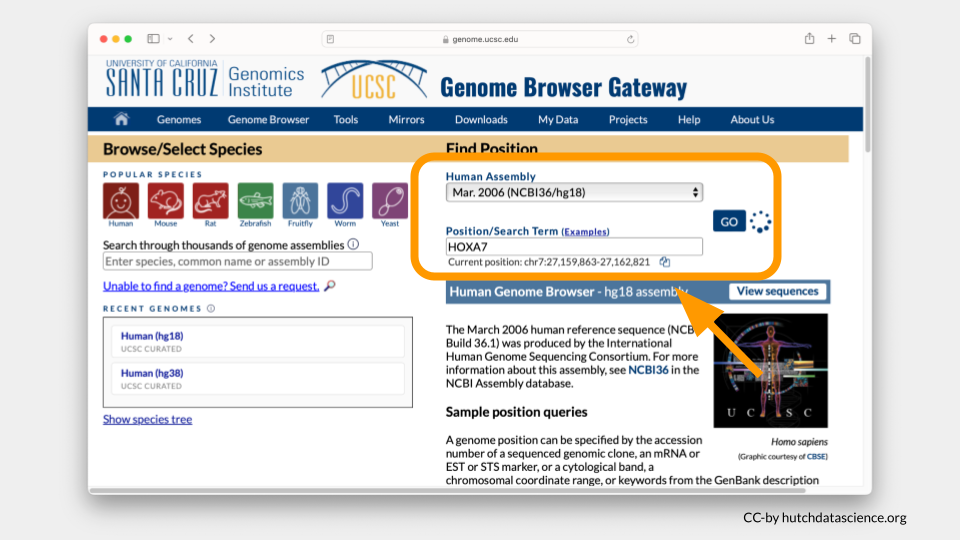
Task: Open the Tools menu
Action: pyautogui.click(x=346, y=119)
